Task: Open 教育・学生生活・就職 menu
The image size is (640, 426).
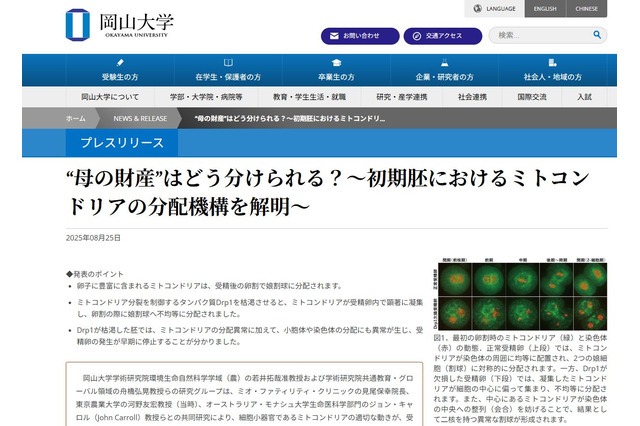Action: pos(309,97)
